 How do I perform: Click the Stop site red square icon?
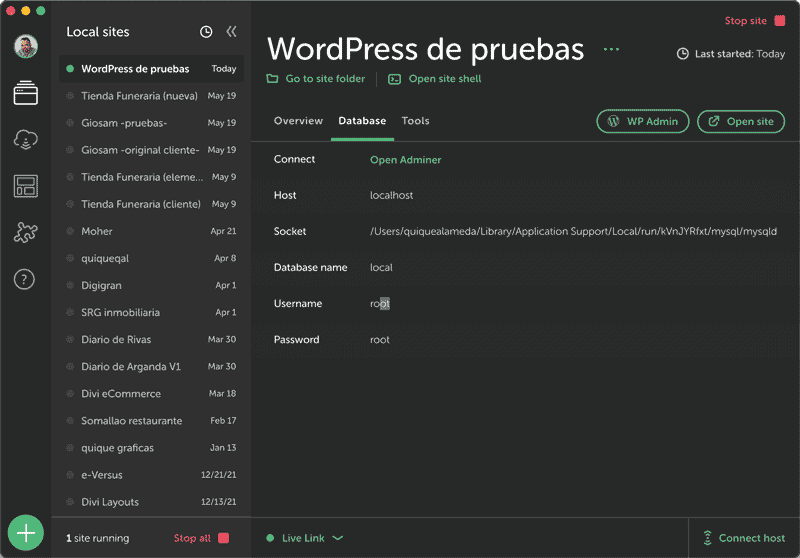coord(780,21)
